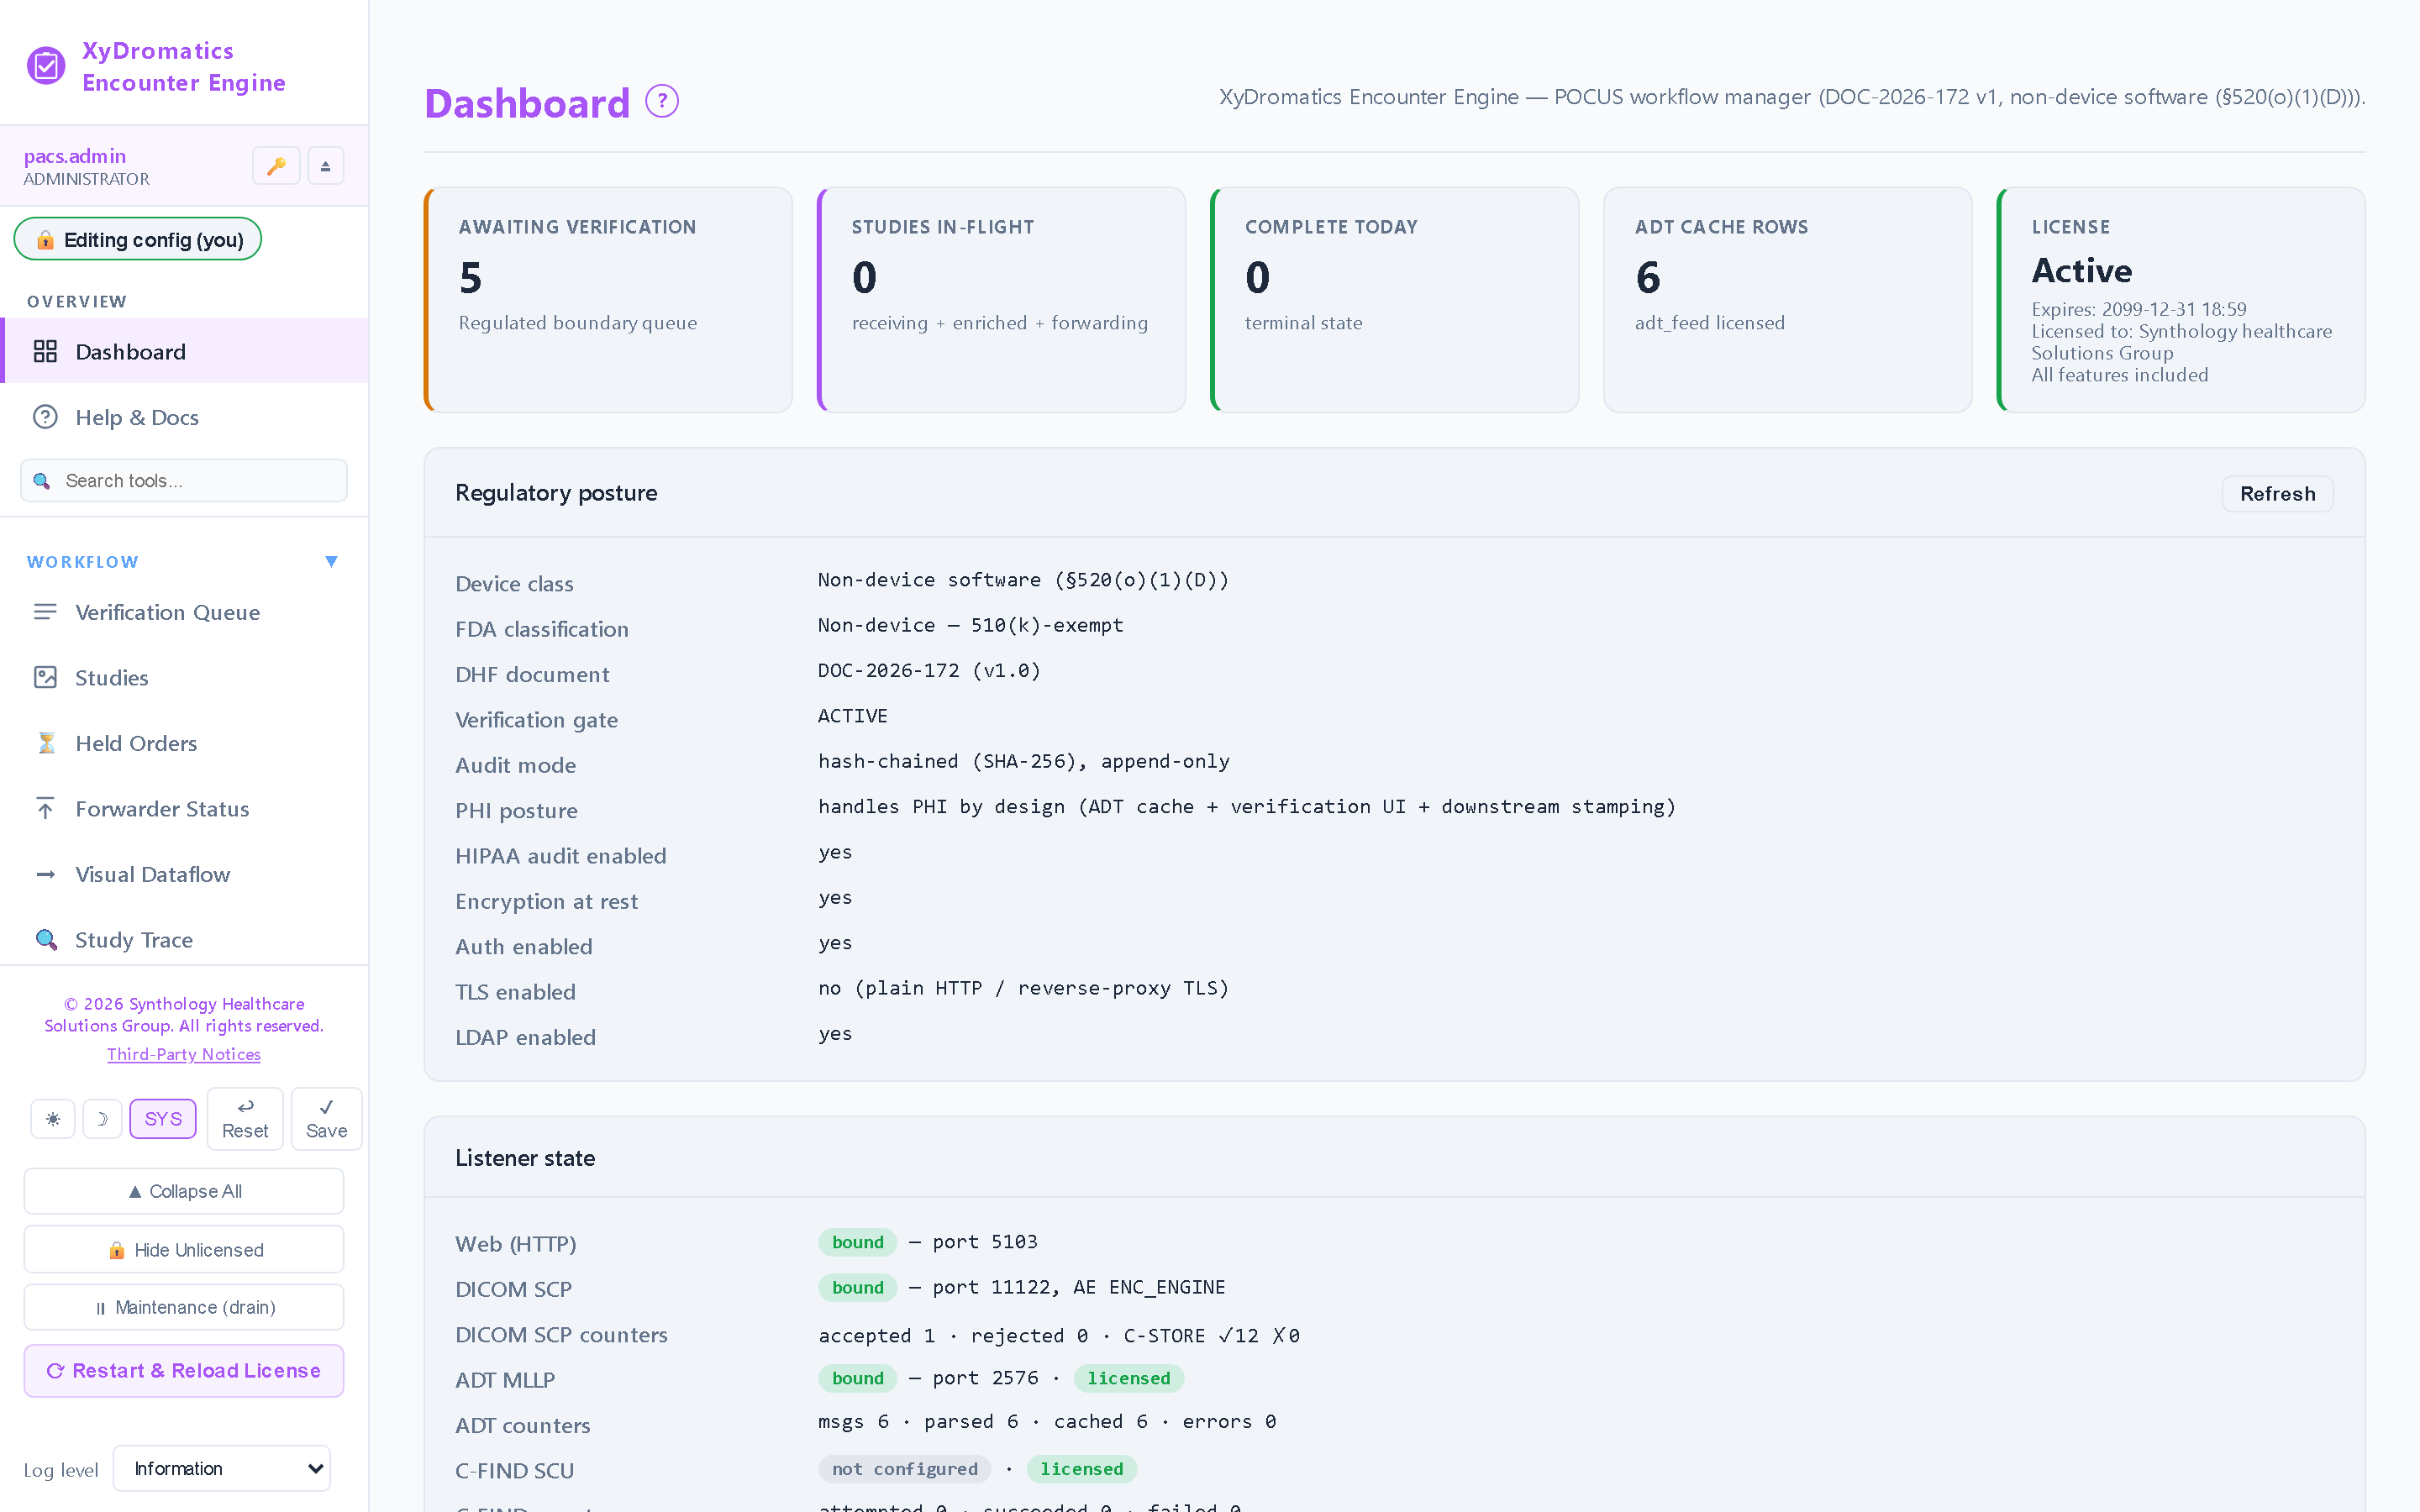The width and height of the screenshot is (2420, 1512).
Task: Collapse the WORKFLOW section arrow
Action: click(x=331, y=561)
